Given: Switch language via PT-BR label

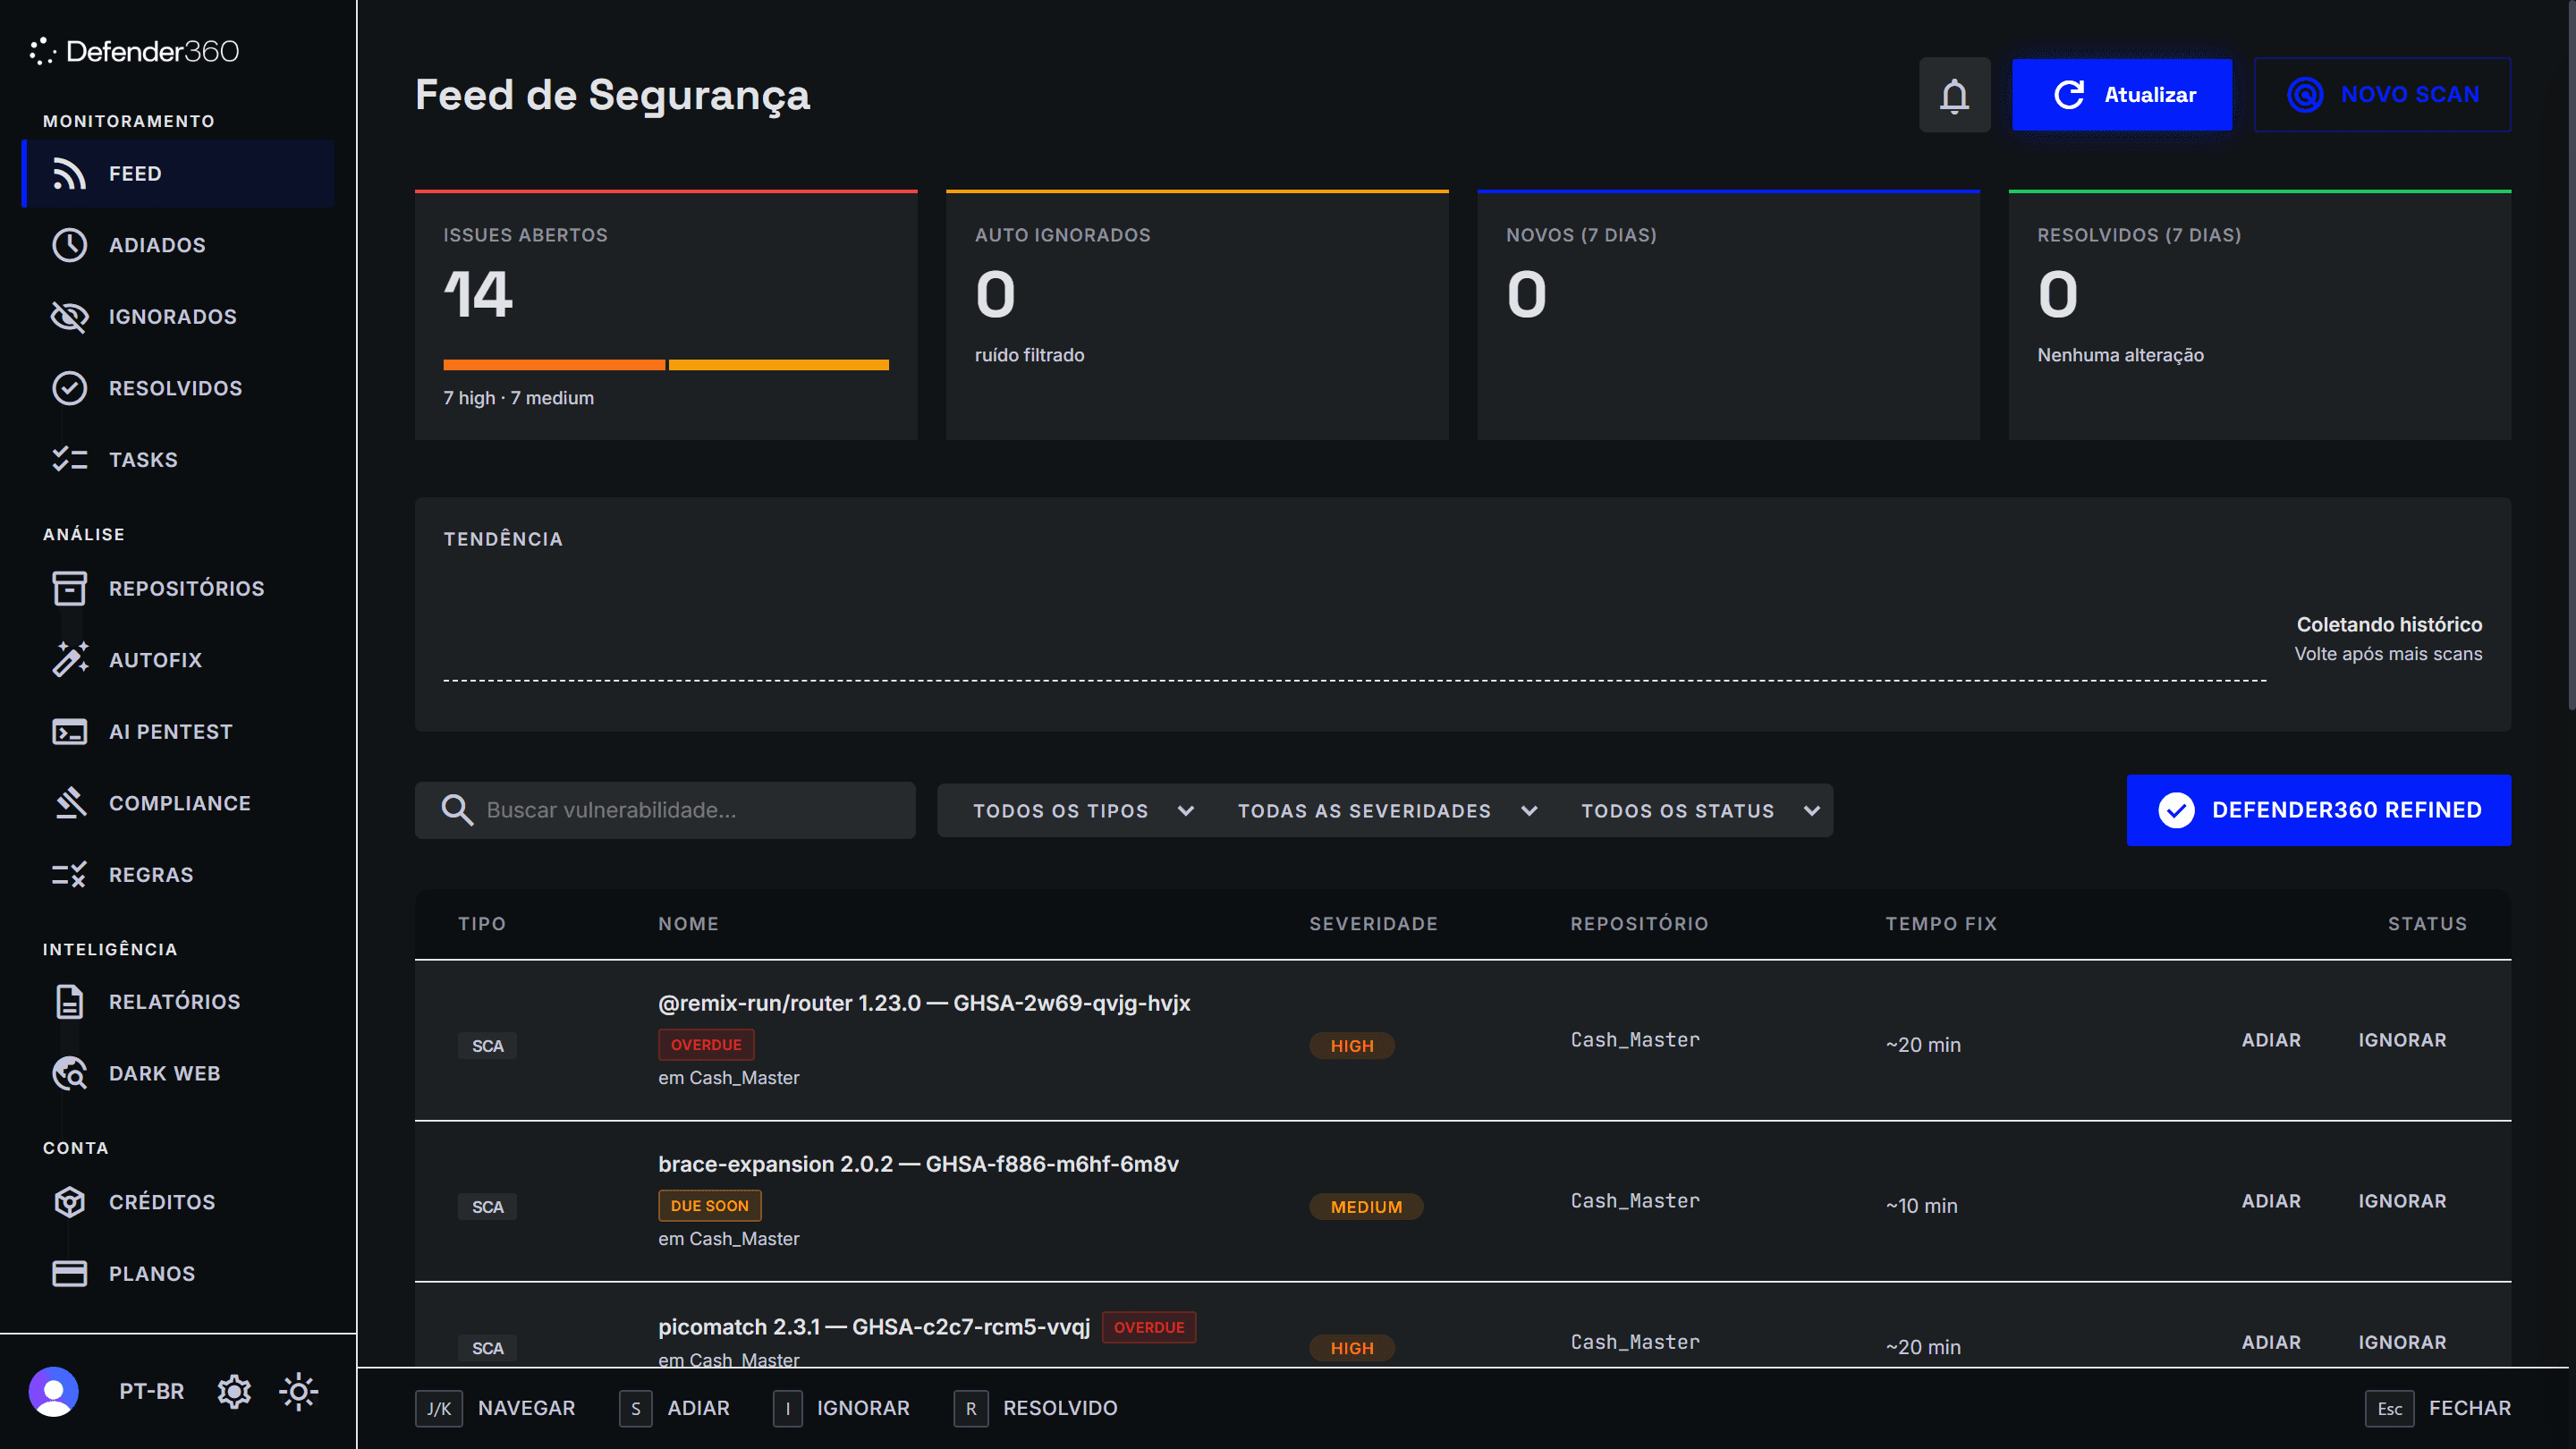Looking at the screenshot, I should point(152,1391).
